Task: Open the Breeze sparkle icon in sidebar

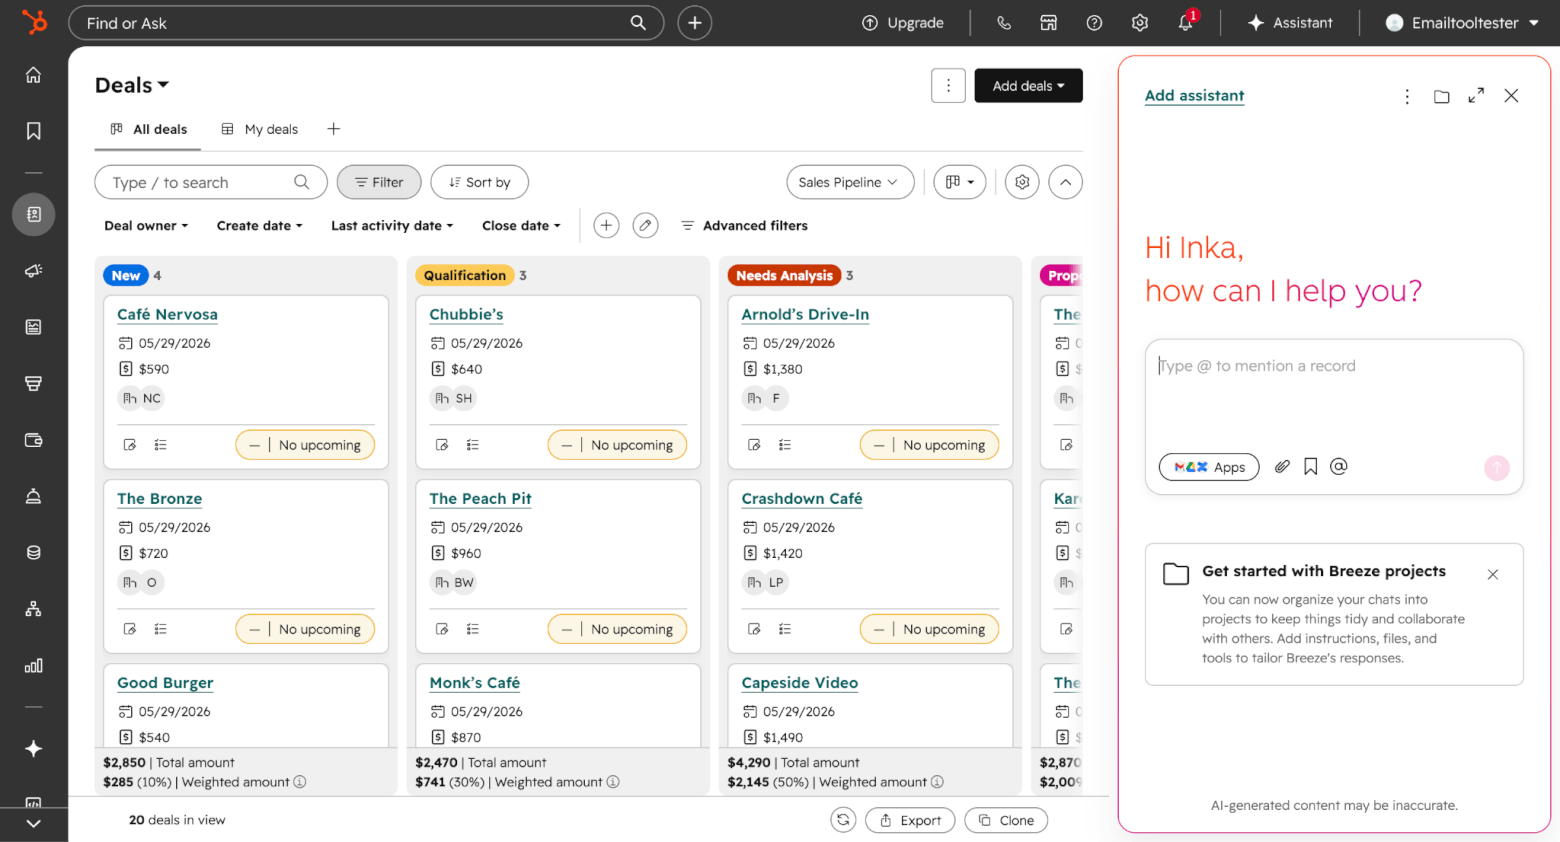Action: click(33, 749)
